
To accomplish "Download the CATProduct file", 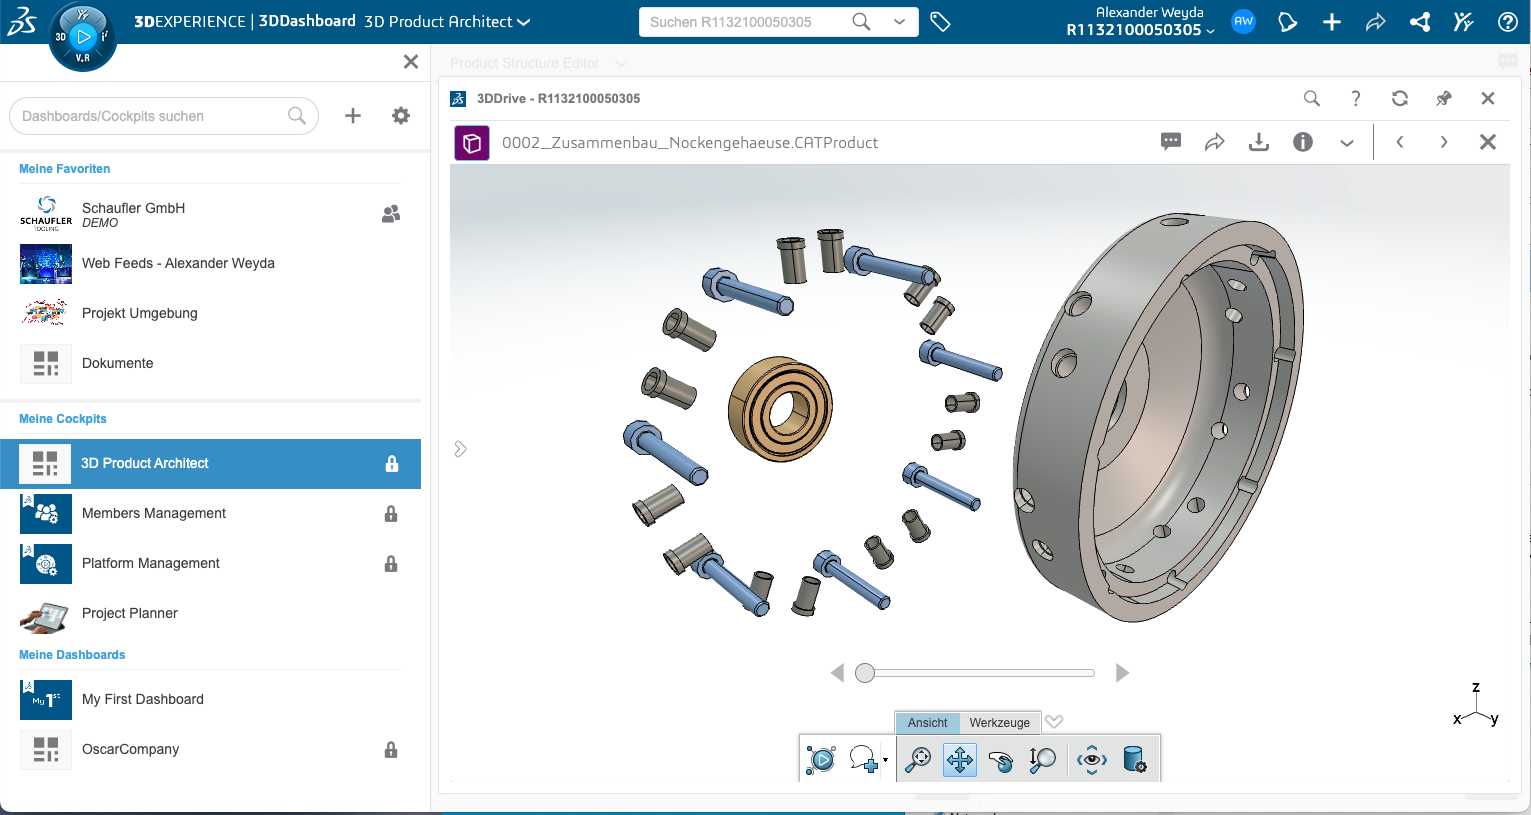I will 1258,142.
